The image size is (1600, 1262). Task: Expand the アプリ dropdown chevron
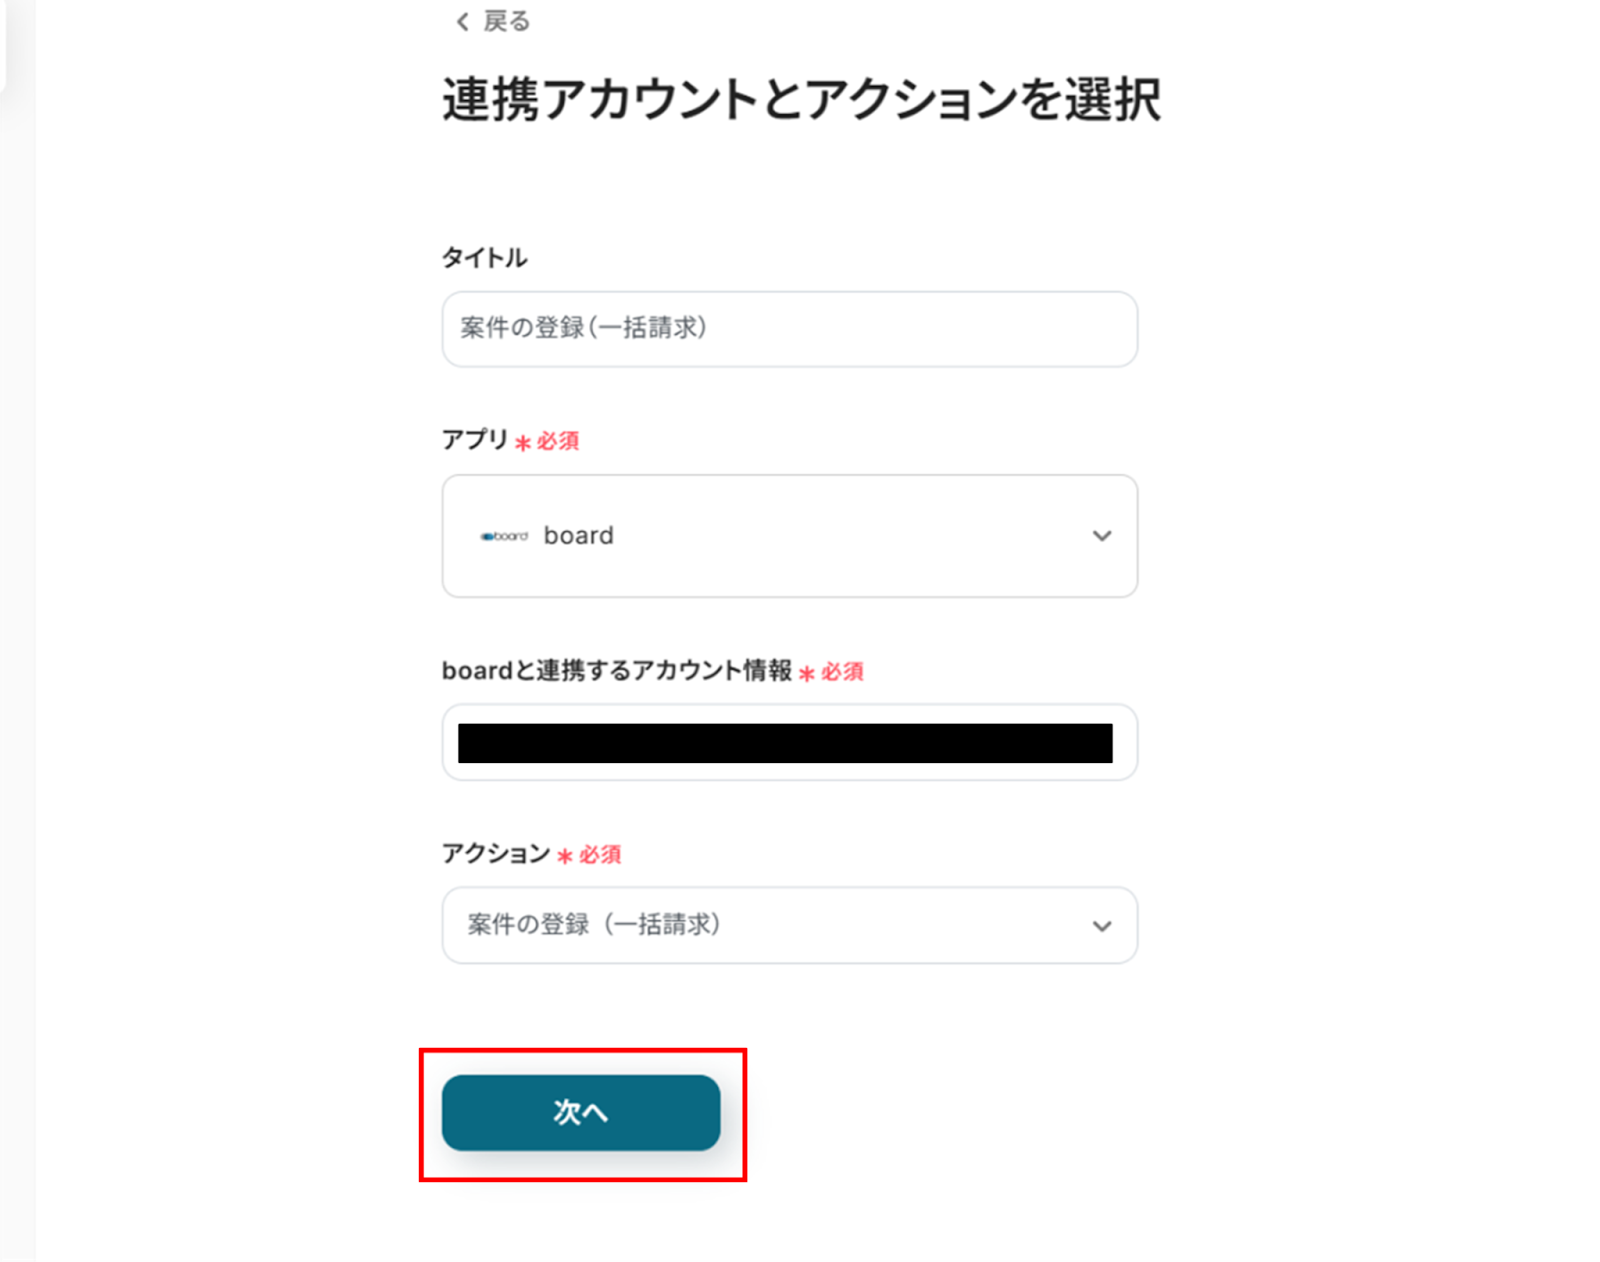click(x=1101, y=536)
